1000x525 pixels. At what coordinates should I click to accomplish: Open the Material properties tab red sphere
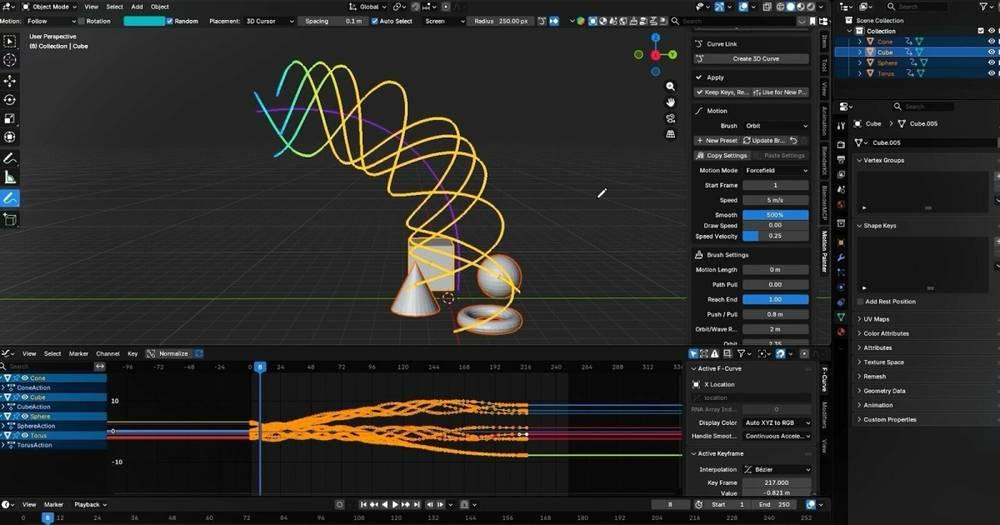[x=841, y=332]
